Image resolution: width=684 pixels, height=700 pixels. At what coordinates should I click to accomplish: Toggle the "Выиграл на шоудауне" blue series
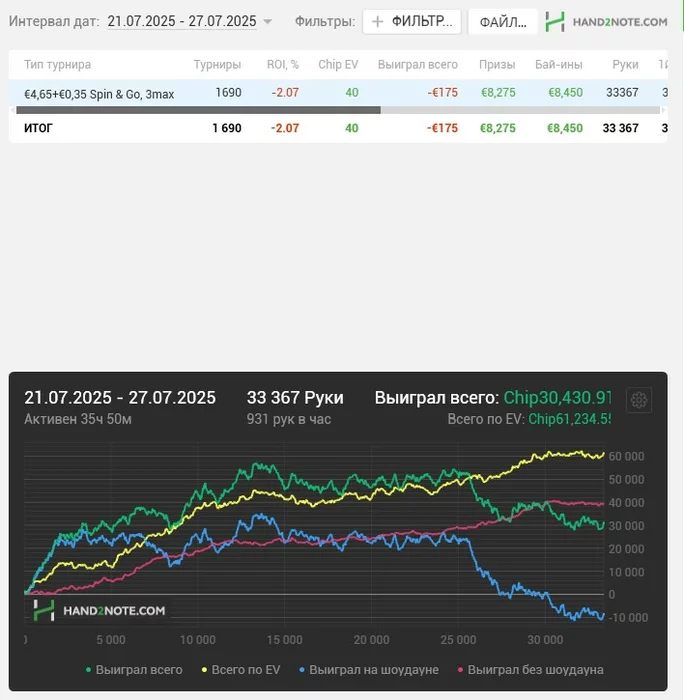coord(369,669)
